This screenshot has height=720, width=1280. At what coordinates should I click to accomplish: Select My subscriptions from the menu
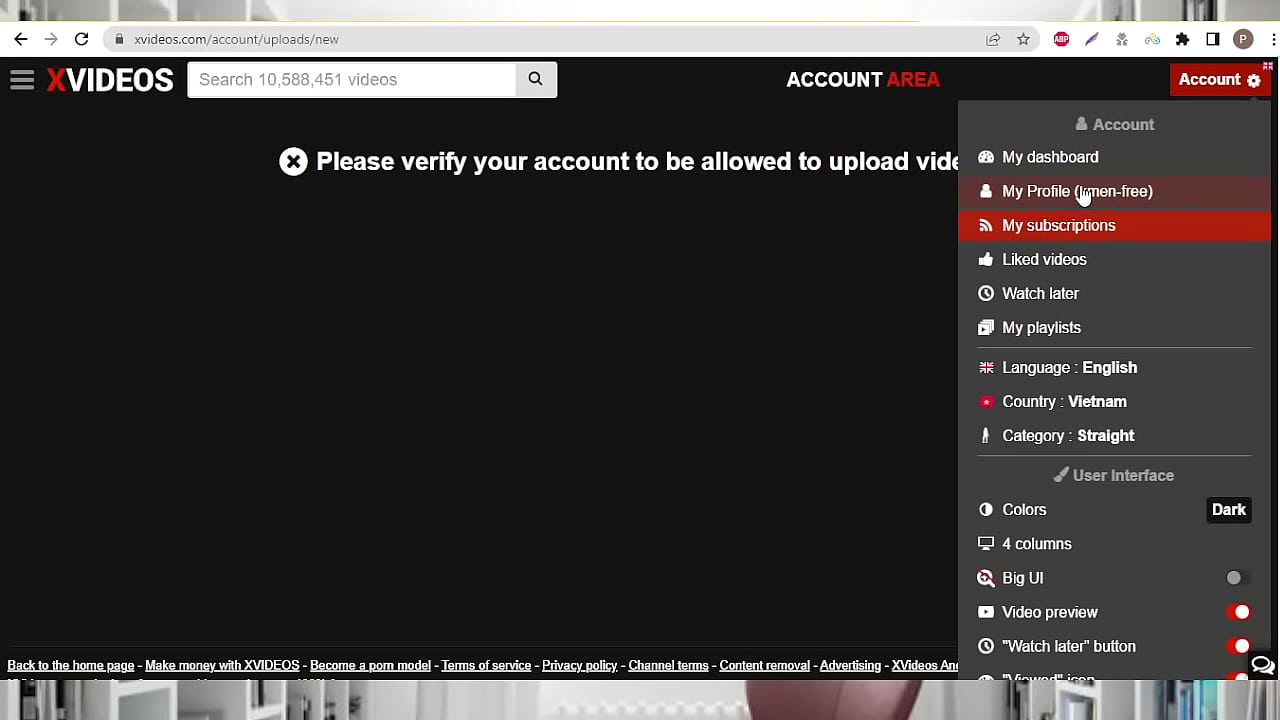tap(1058, 225)
